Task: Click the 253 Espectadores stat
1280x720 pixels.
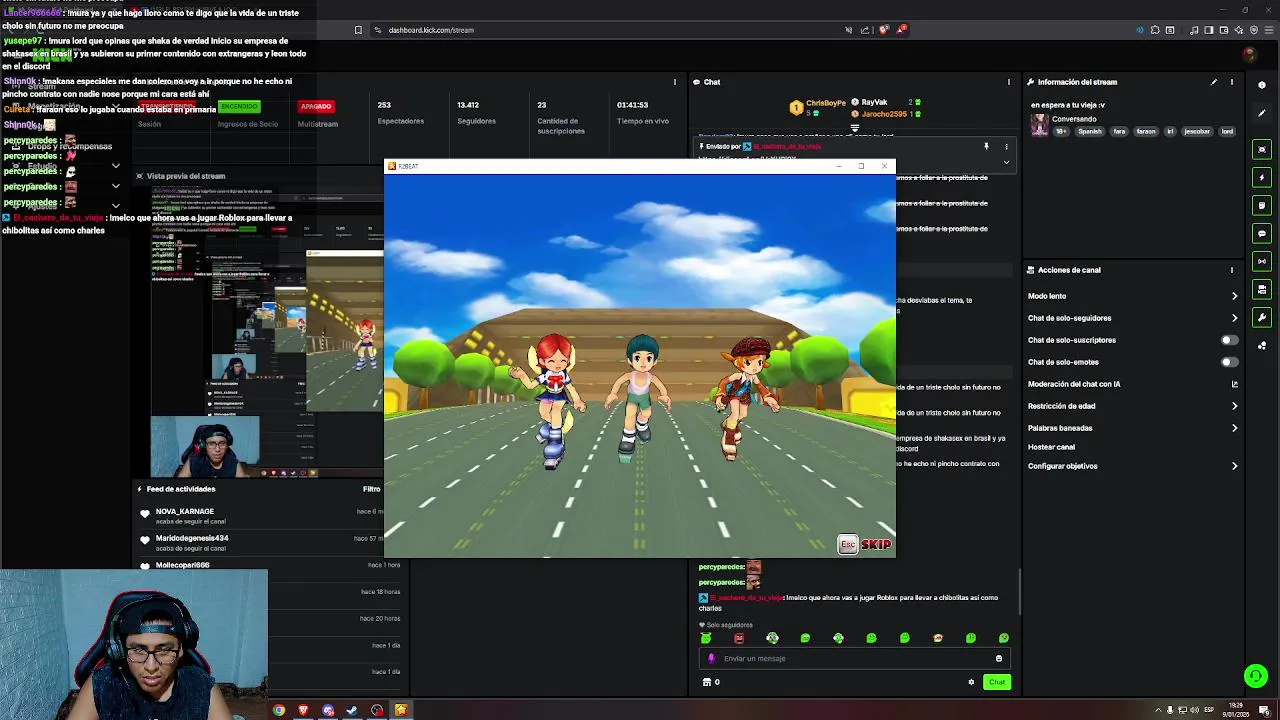Action: point(400,112)
